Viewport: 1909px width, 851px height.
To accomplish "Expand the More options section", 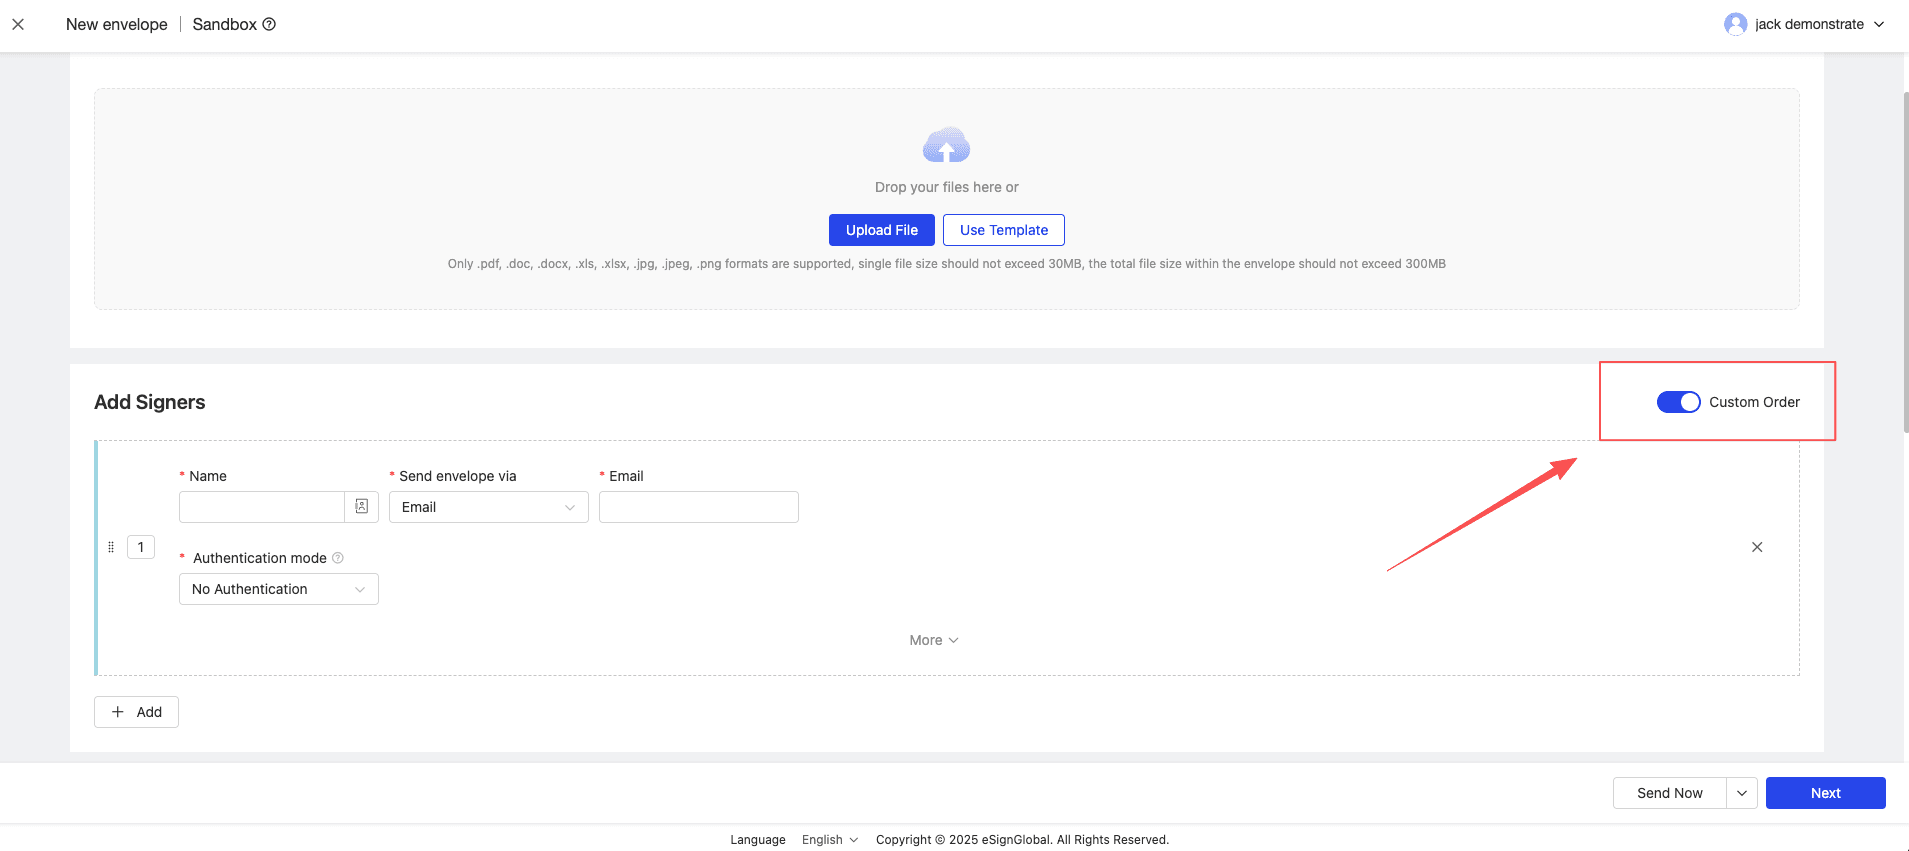I will (933, 640).
